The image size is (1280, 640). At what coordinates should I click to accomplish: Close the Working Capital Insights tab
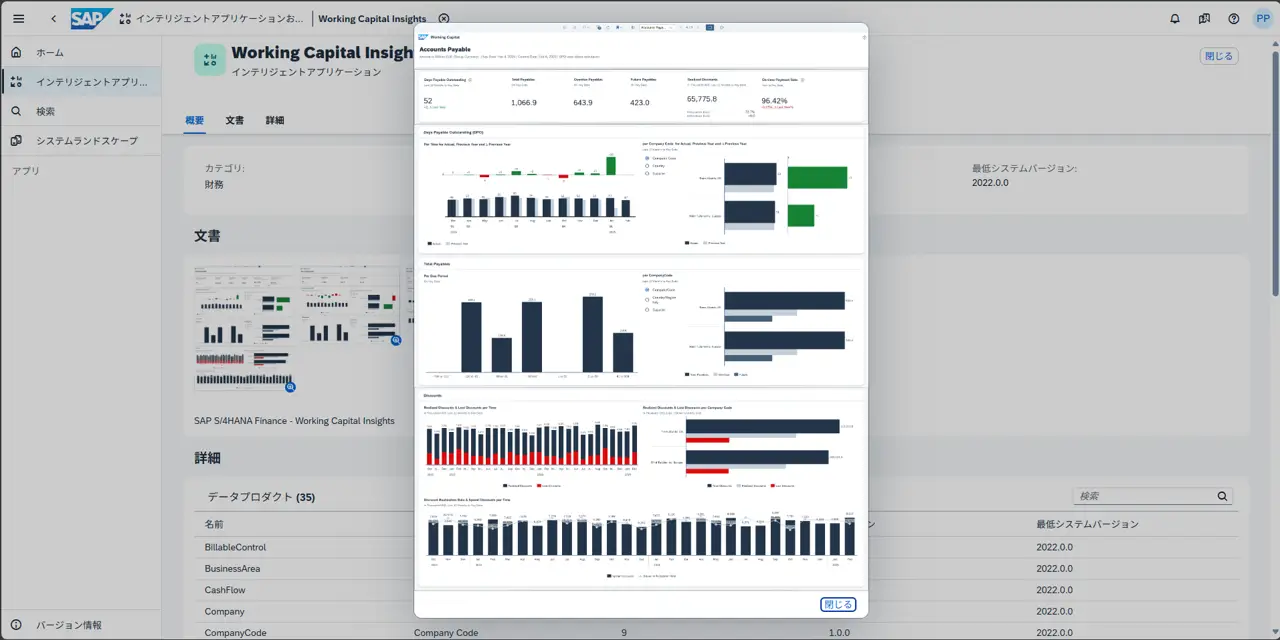click(444, 18)
